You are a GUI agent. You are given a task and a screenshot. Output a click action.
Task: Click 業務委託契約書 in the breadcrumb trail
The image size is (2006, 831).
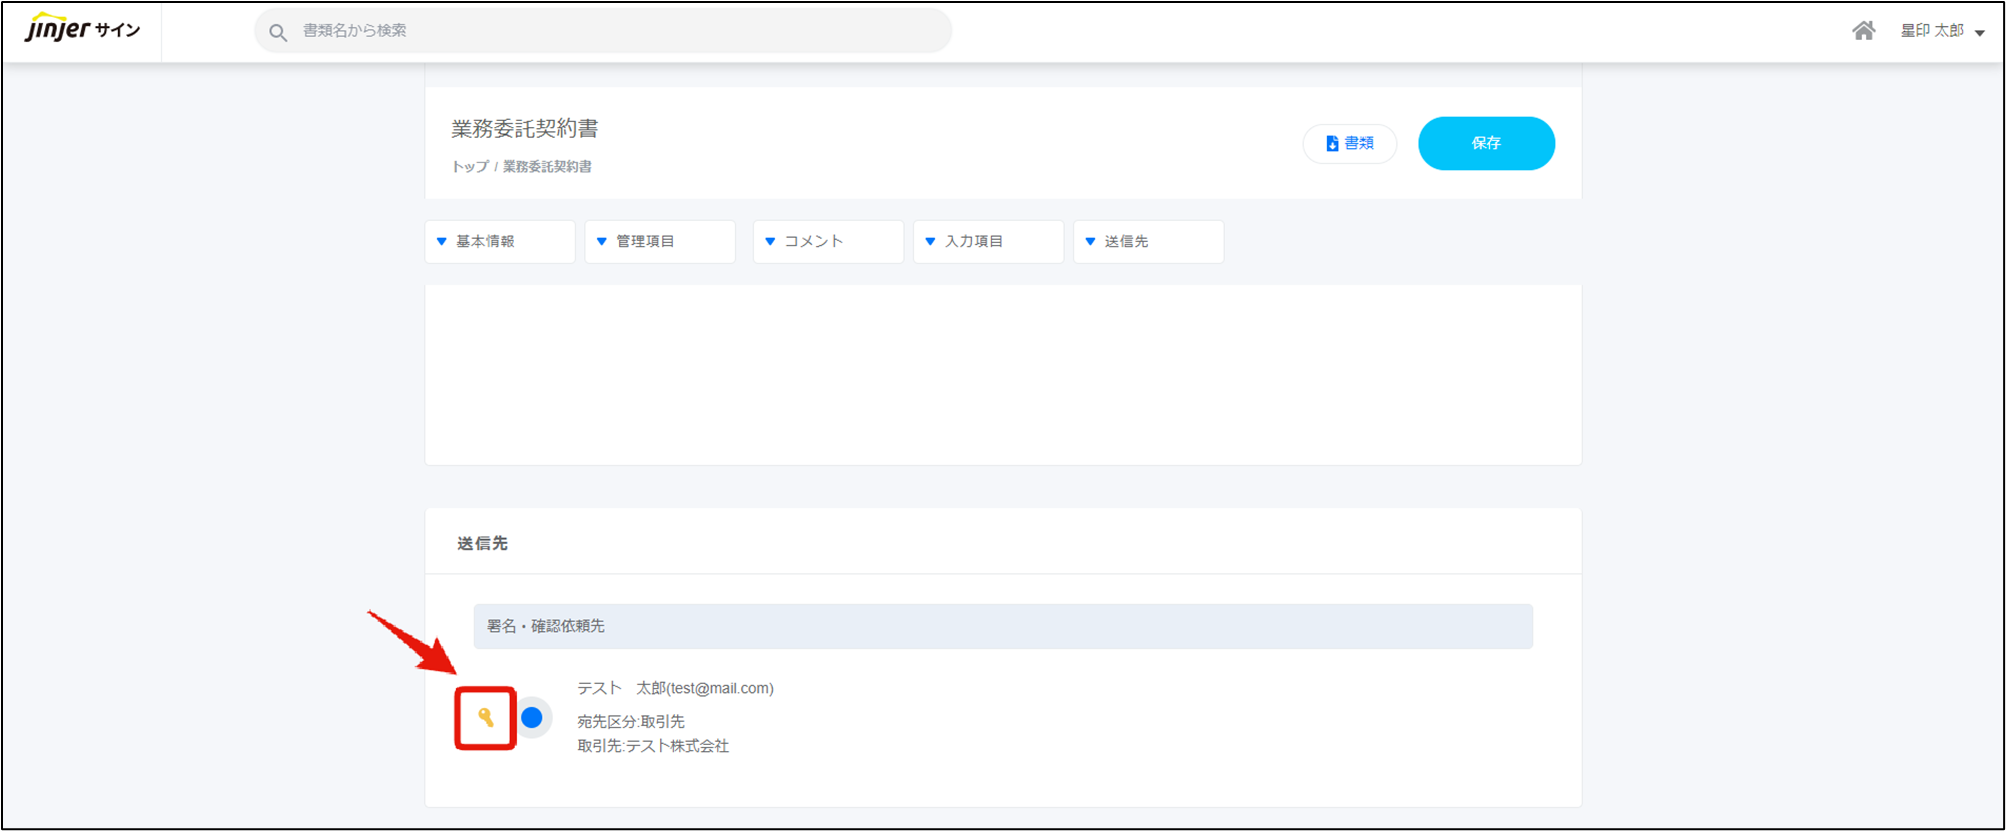(x=547, y=167)
